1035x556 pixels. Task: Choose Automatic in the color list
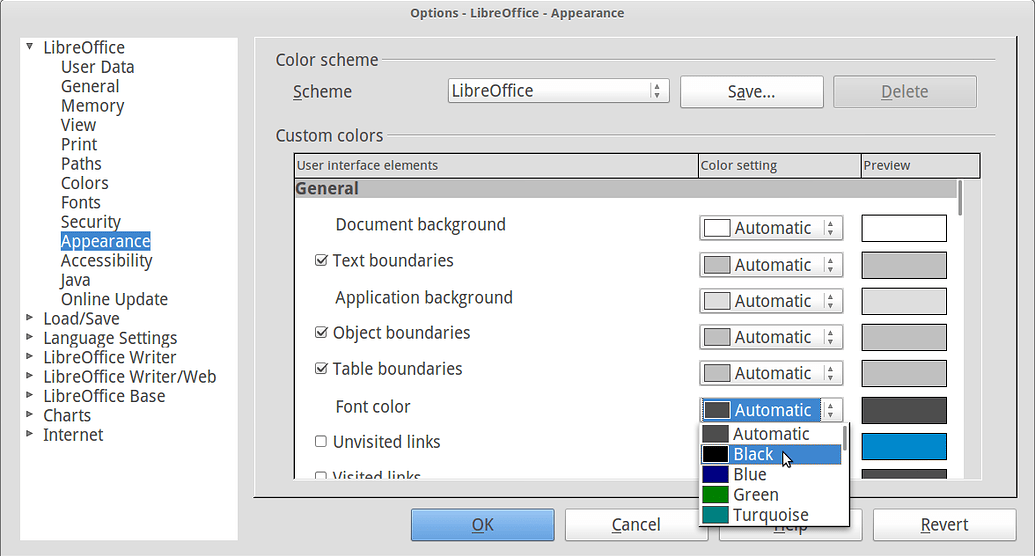click(x=770, y=434)
